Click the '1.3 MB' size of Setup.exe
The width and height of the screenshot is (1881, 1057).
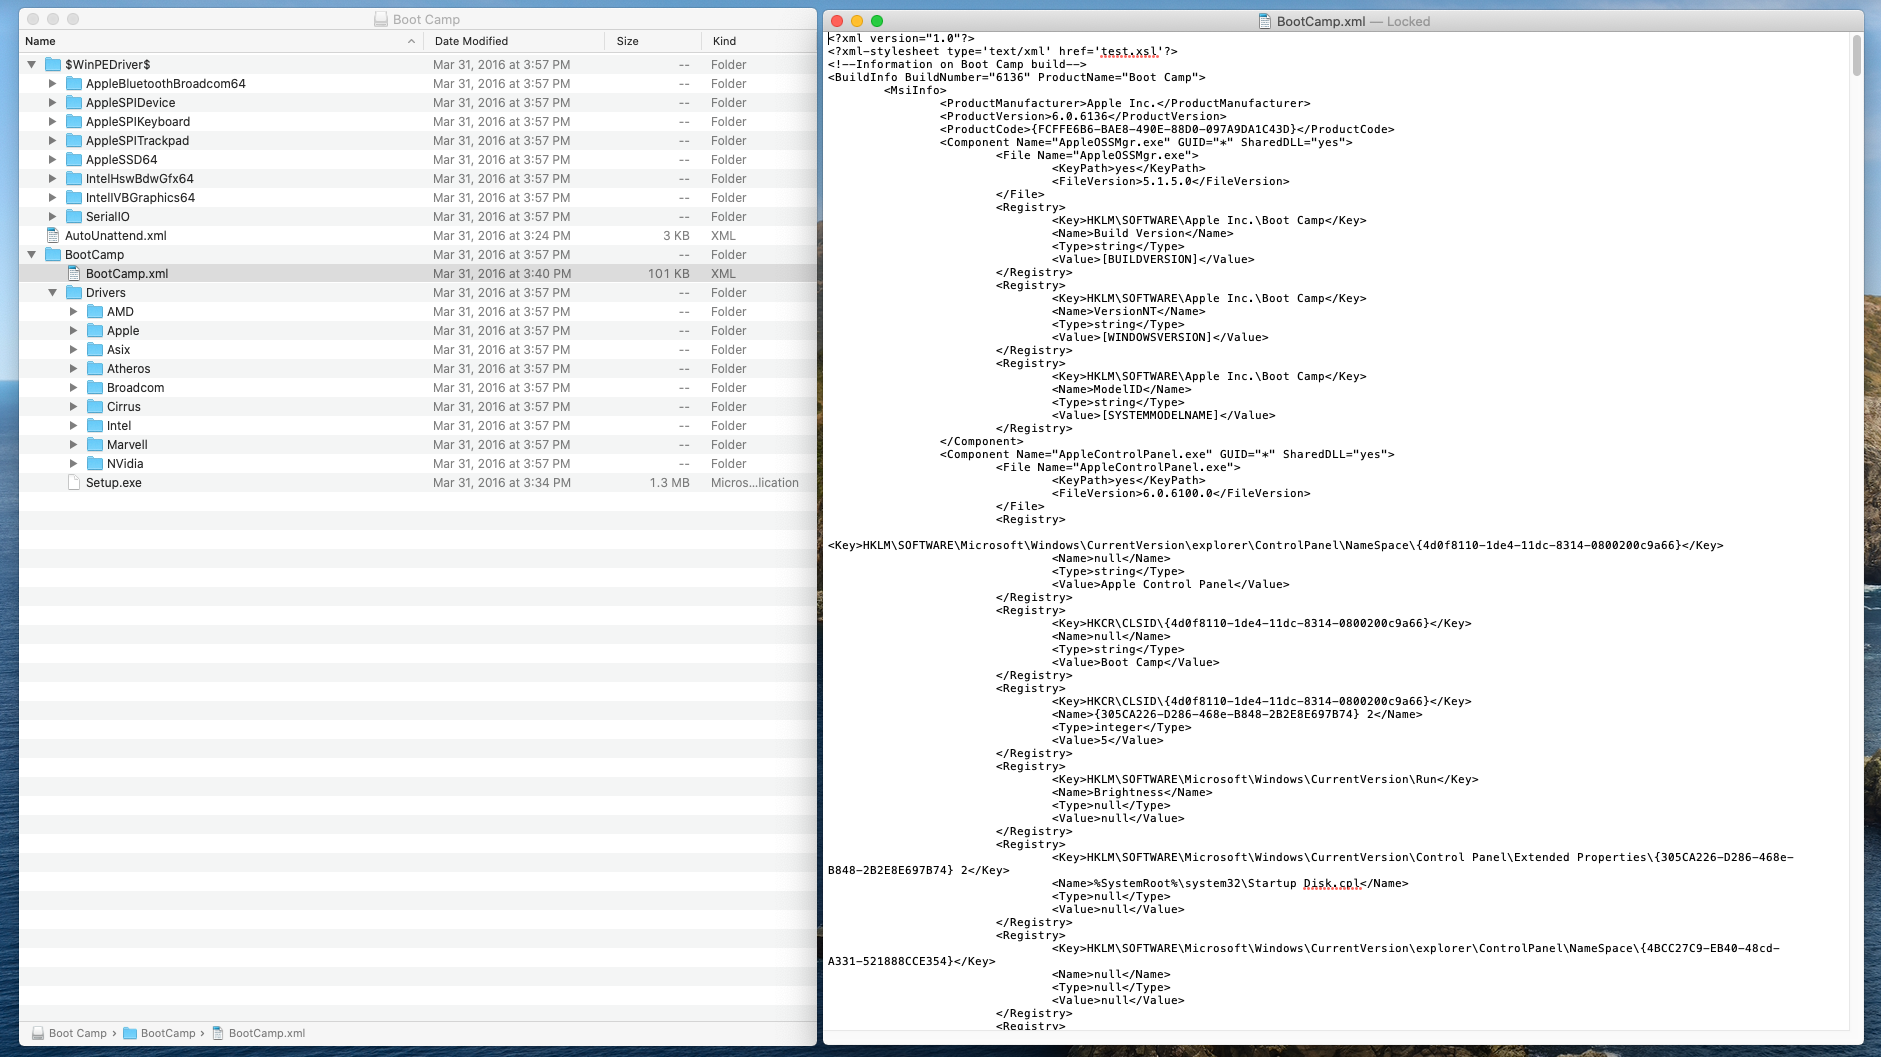670,483
